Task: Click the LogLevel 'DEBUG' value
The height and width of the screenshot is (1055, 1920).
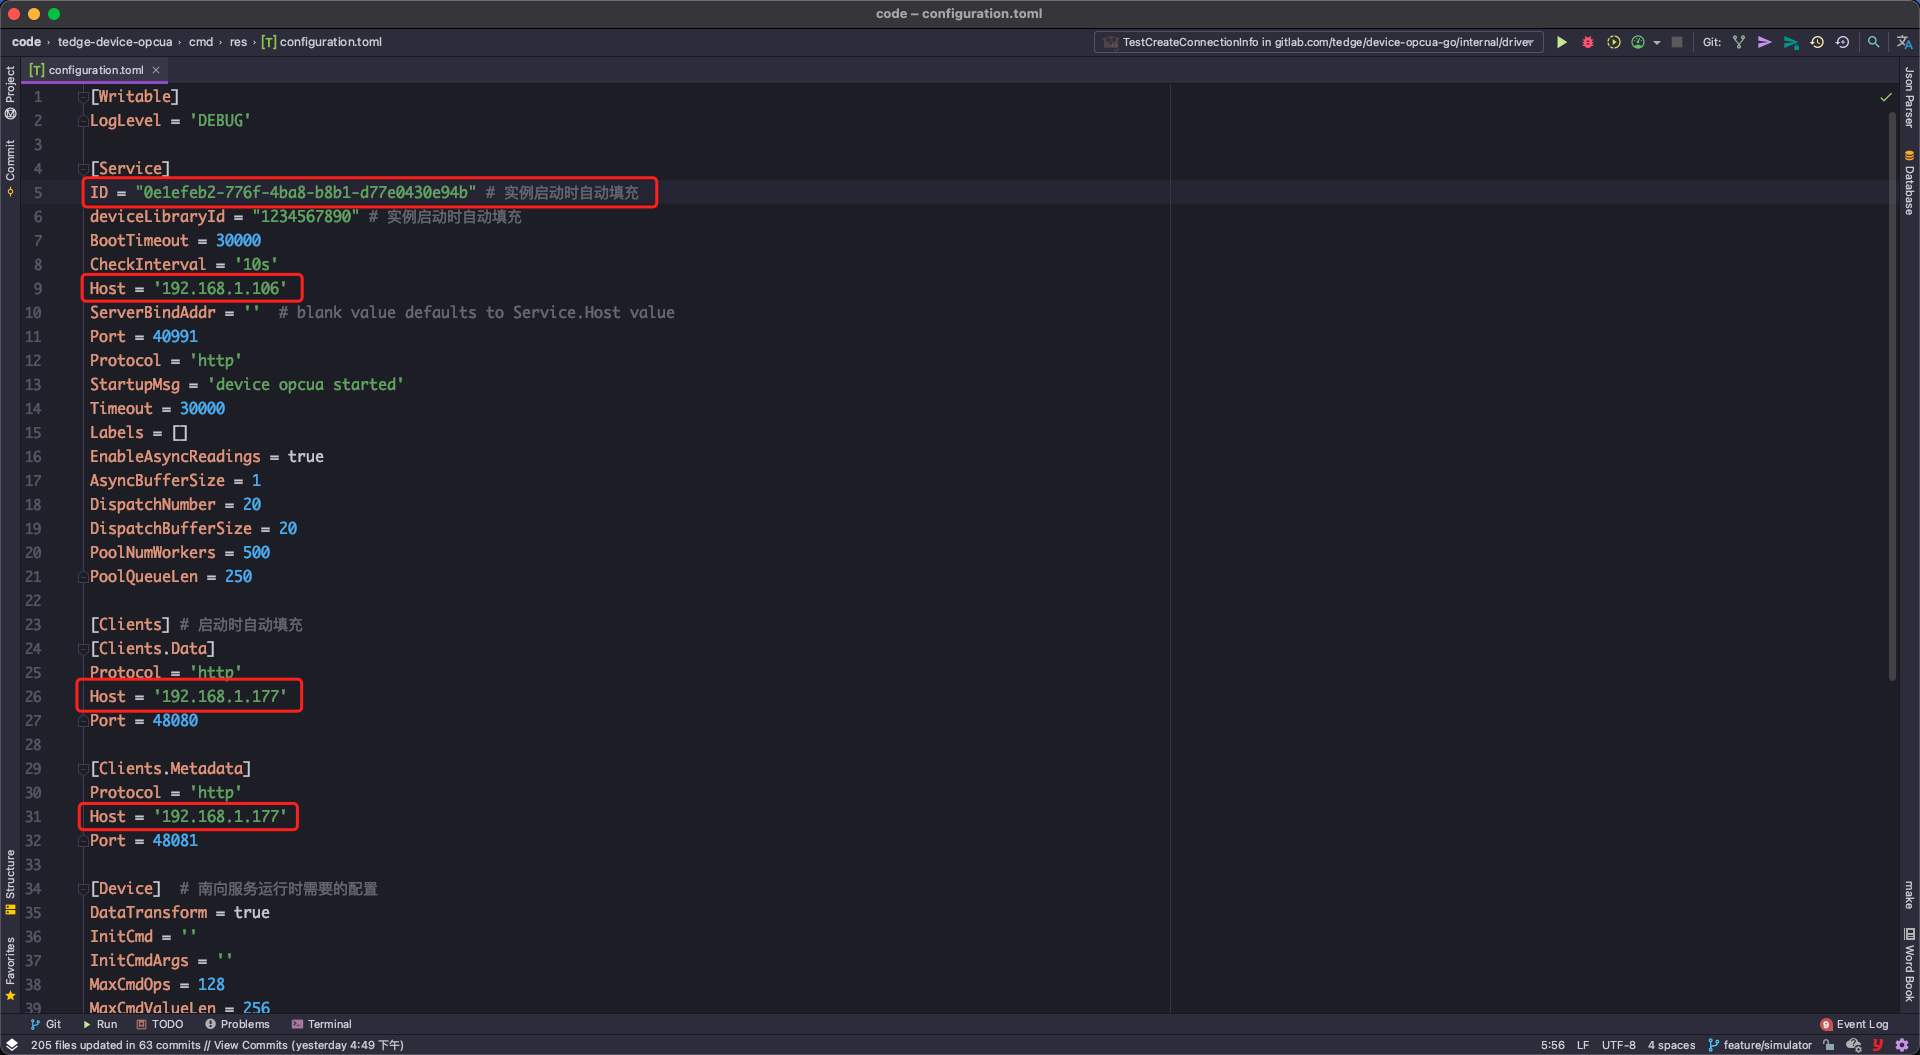Action: (220, 120)
